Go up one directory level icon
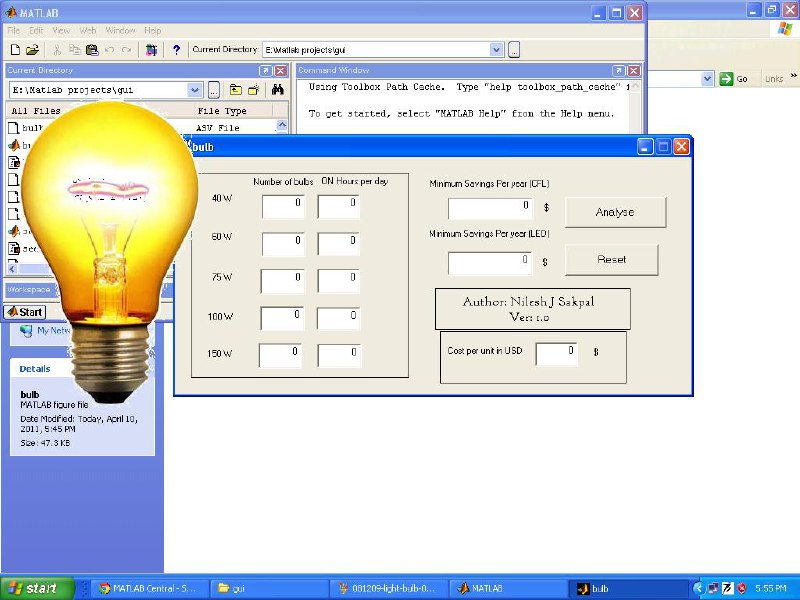800x600 pixels. (235, 90)
